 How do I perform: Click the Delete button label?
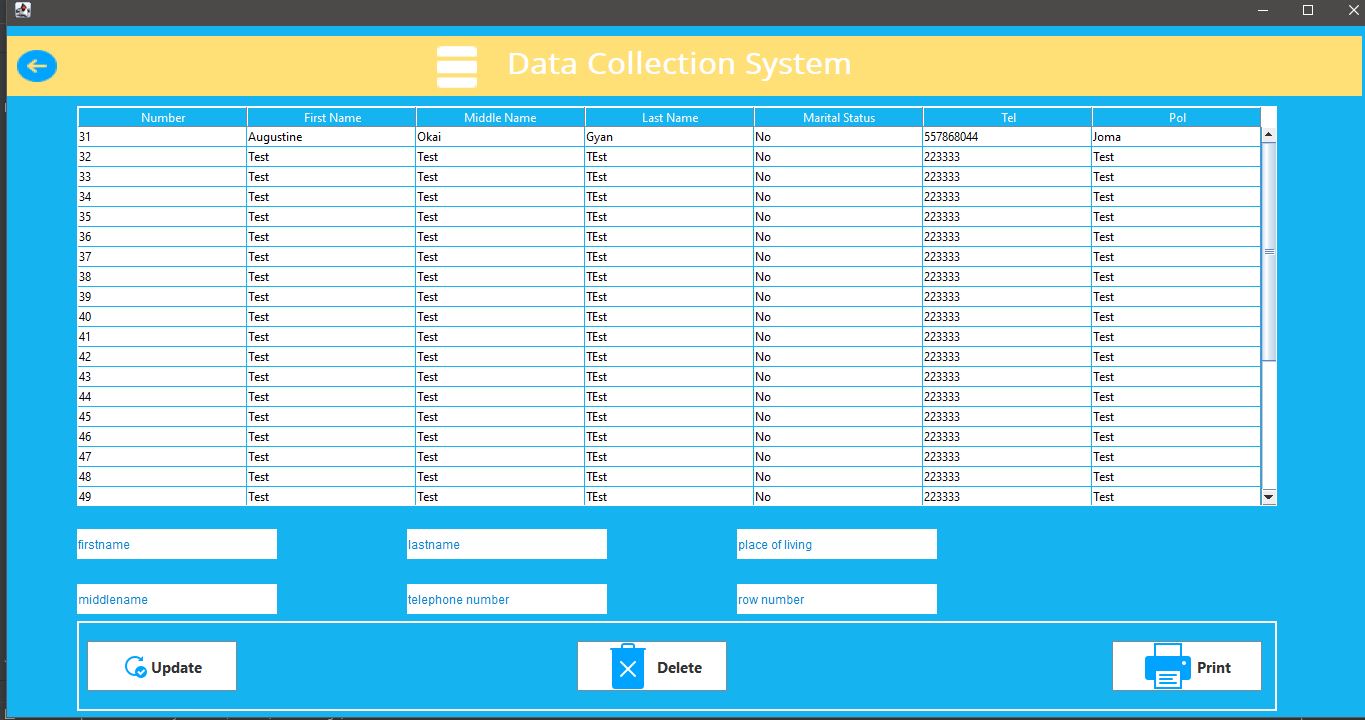pyautogui.click(x=679, y=668)
